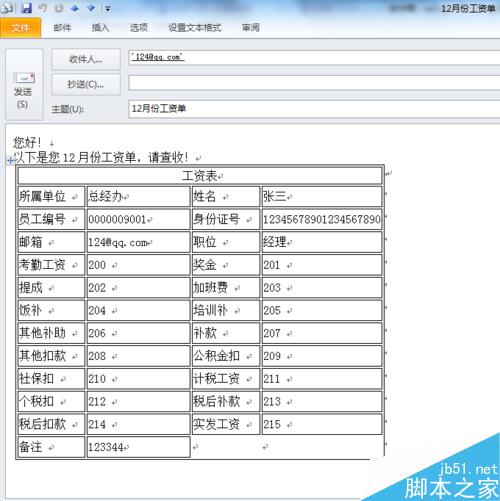Click the Save icon in quick access toolbar
The height and width of the screenshot is (501, 500).
tap(26, 8)
